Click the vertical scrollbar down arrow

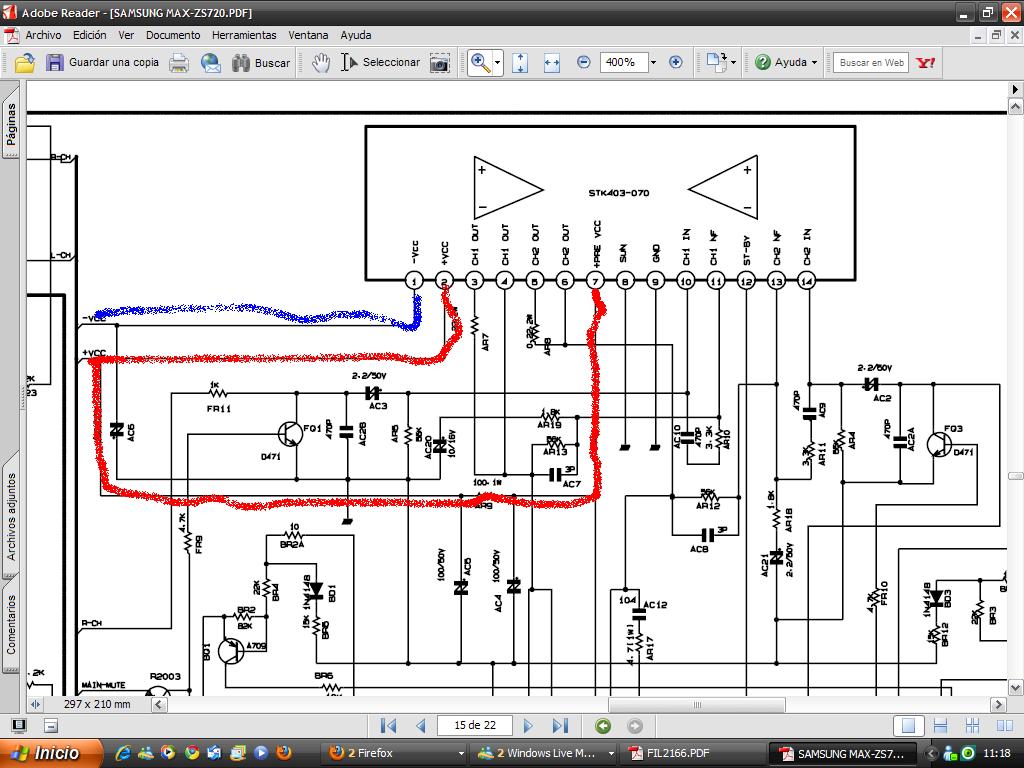[x=1016, y=688]
